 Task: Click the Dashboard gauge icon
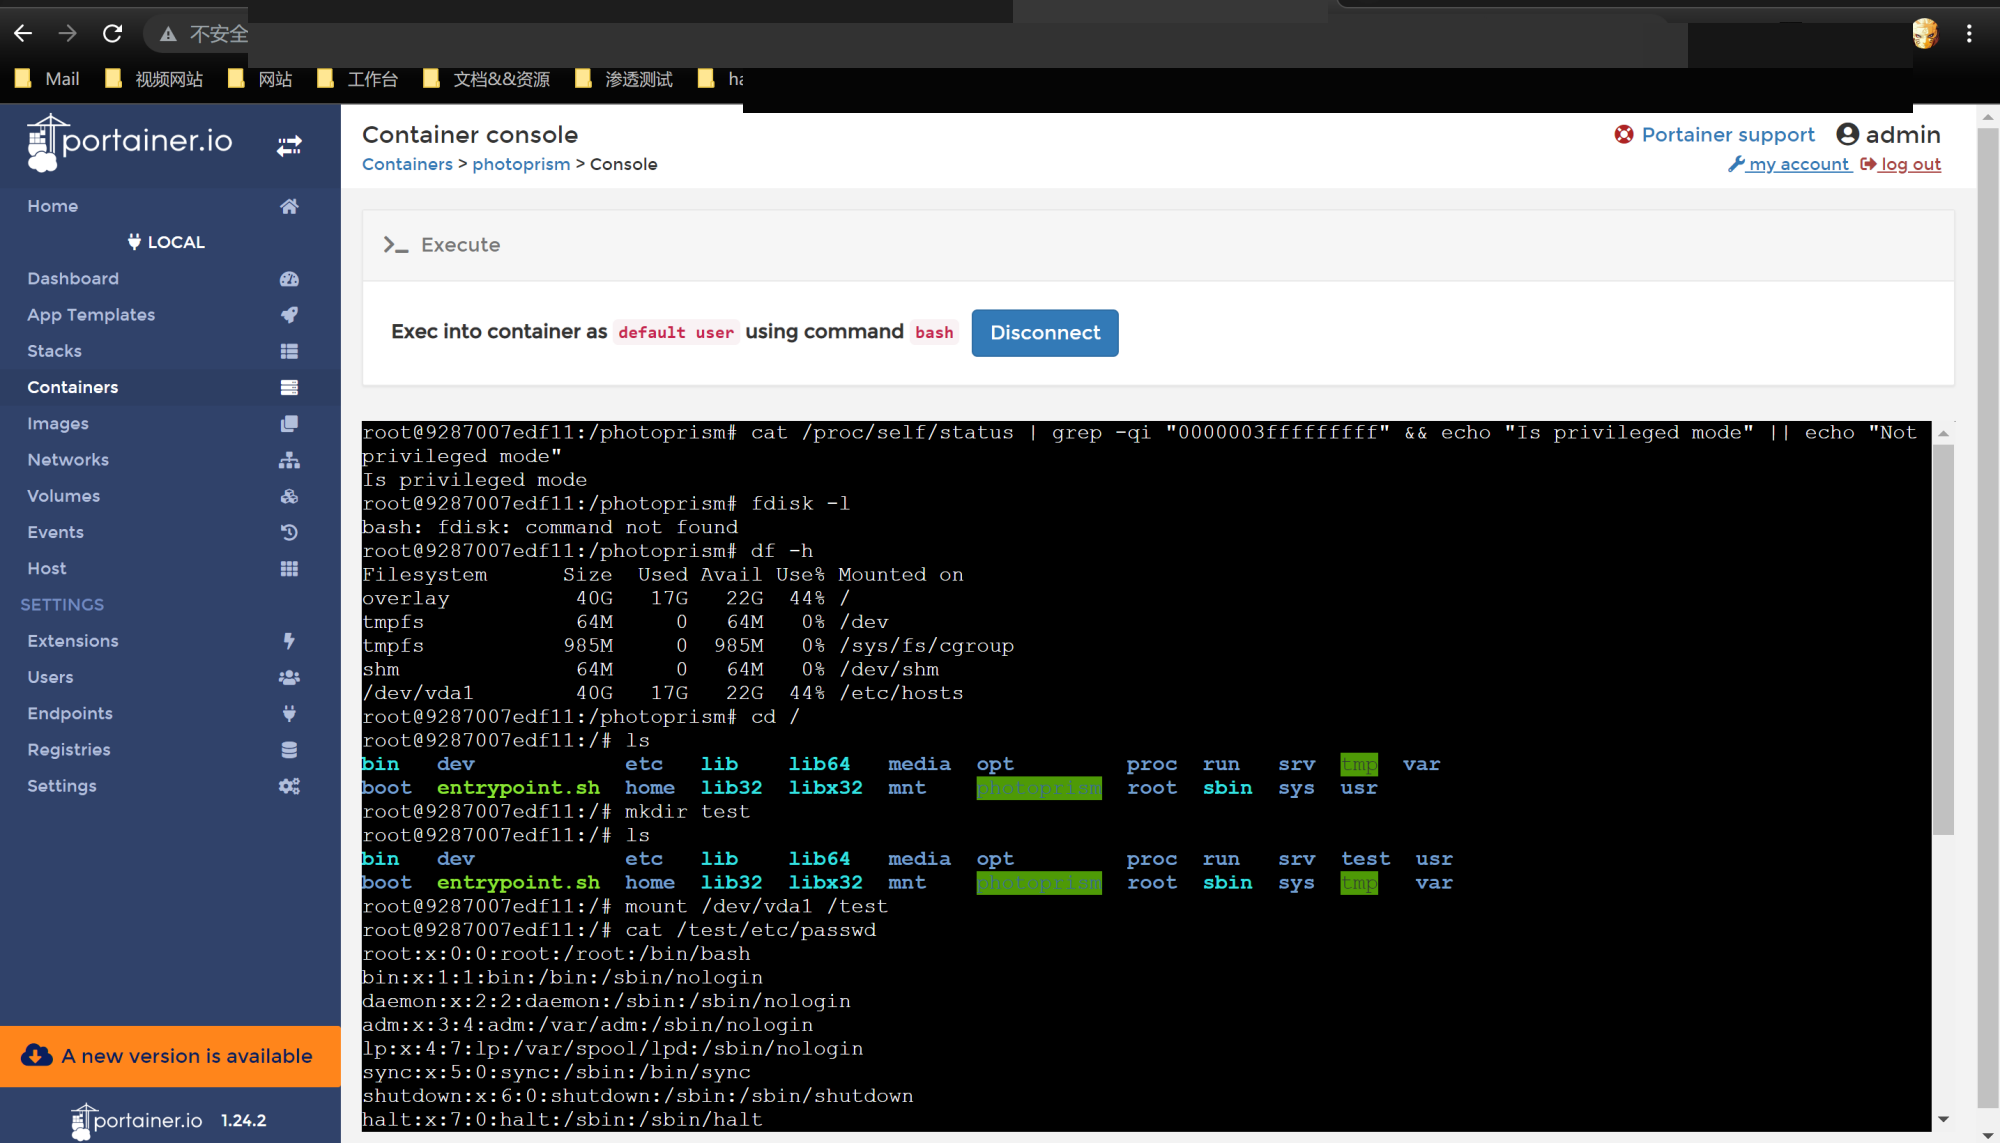(289, 279)
